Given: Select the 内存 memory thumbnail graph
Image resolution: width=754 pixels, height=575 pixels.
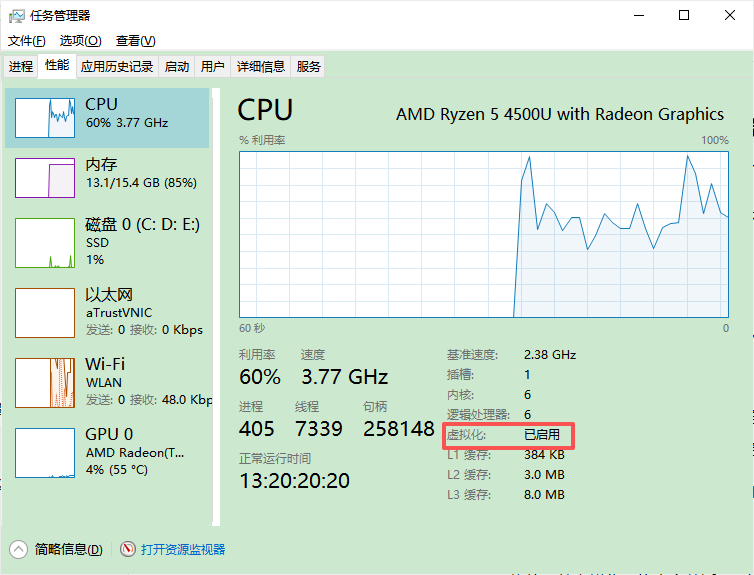Looking at the screenshot, I should point(45,178).
